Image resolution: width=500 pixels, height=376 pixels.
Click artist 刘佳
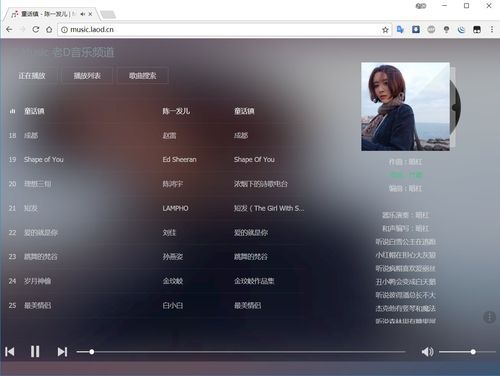coord(169,232)
